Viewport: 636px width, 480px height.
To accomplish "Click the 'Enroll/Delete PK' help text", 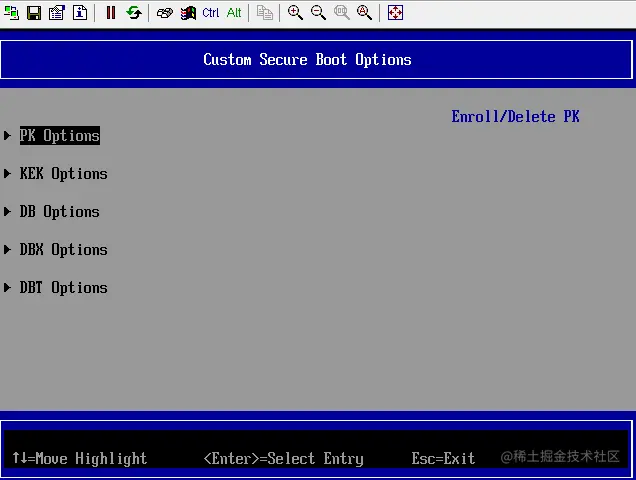I will click(x=516, y=117).
